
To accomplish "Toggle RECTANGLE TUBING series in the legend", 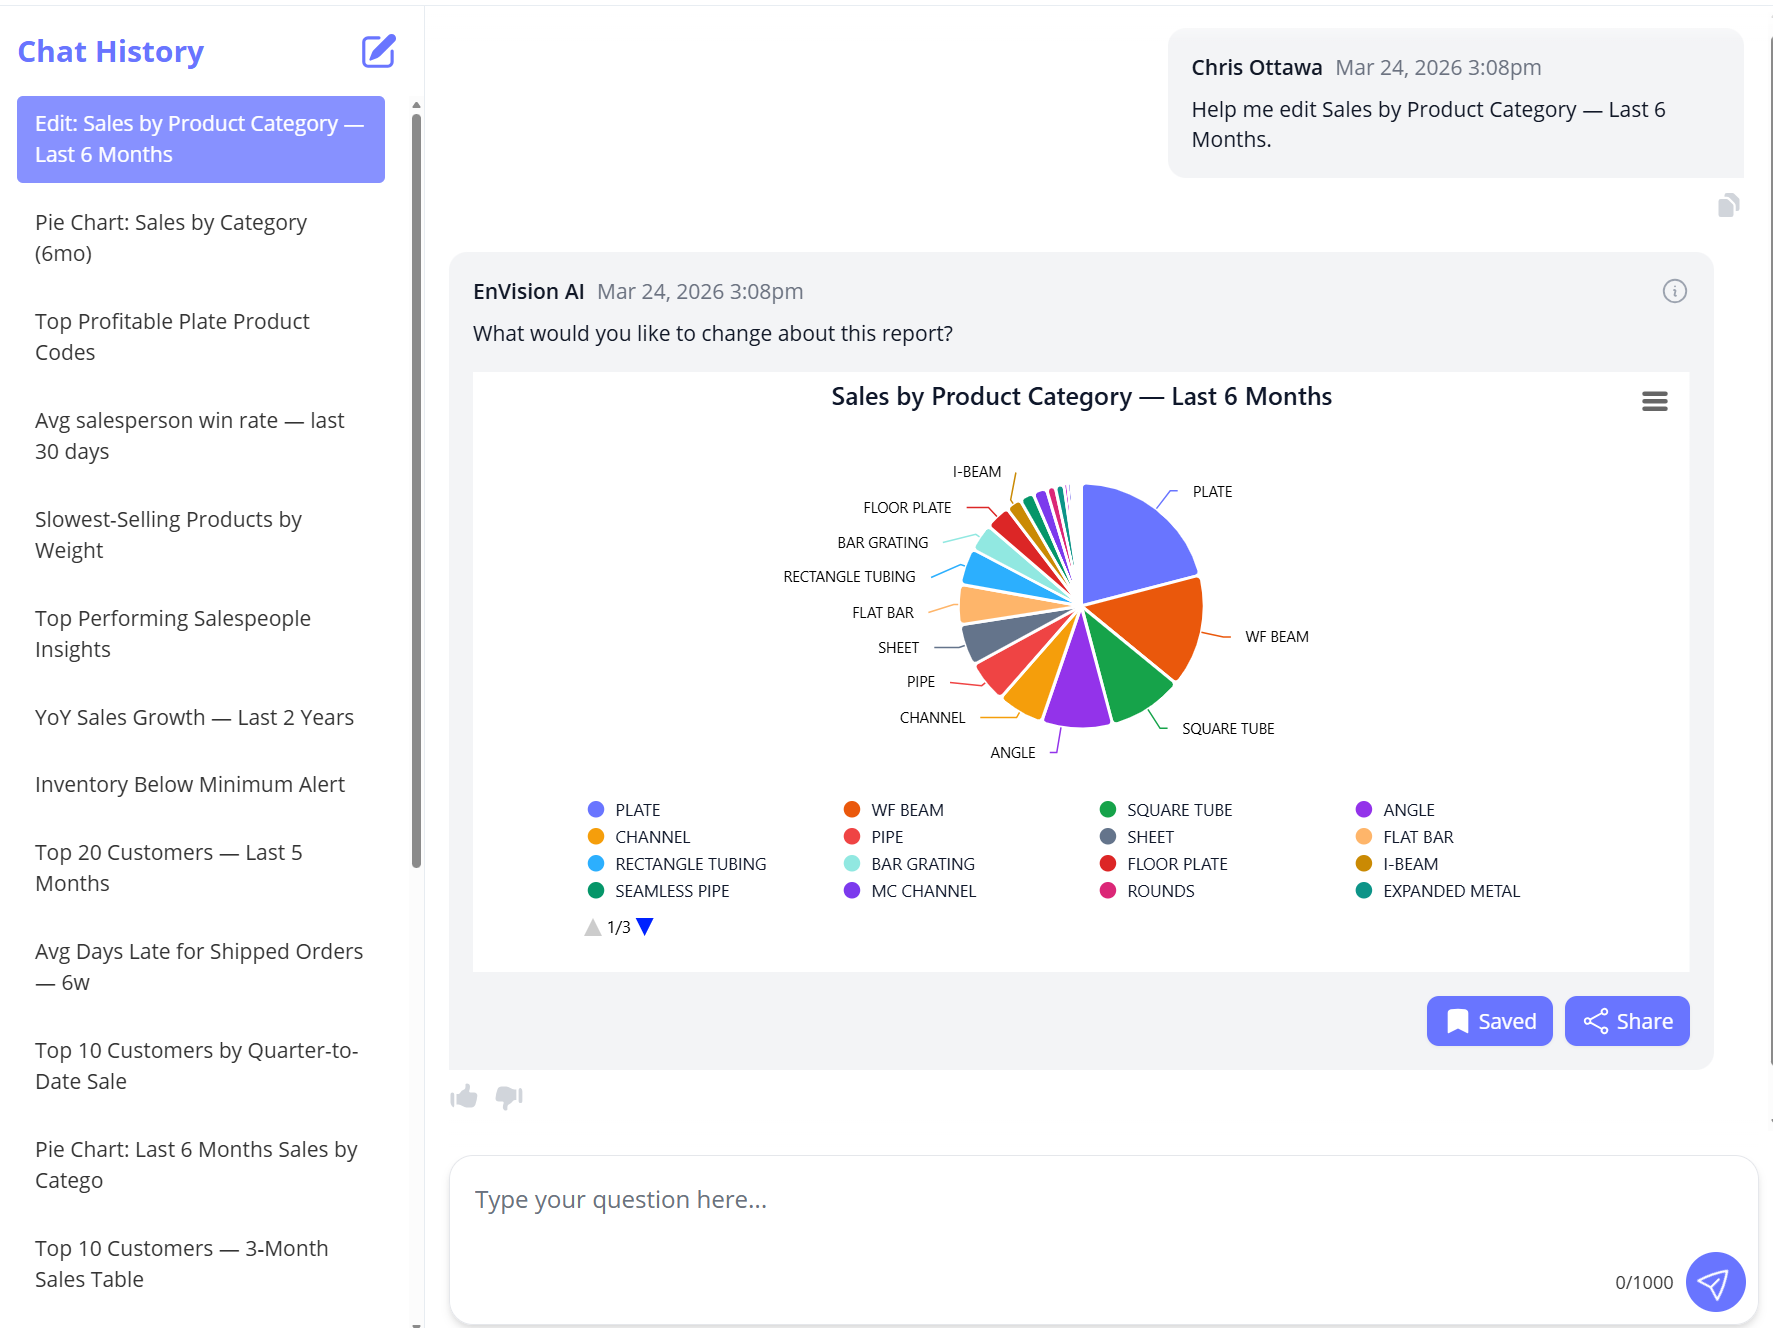I will click(x=677, y=864).
